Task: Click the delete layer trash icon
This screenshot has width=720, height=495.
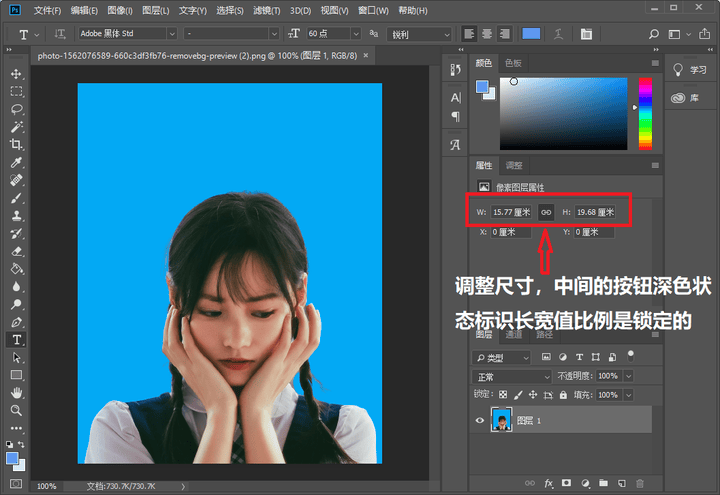Action: [x=640, y=483]
